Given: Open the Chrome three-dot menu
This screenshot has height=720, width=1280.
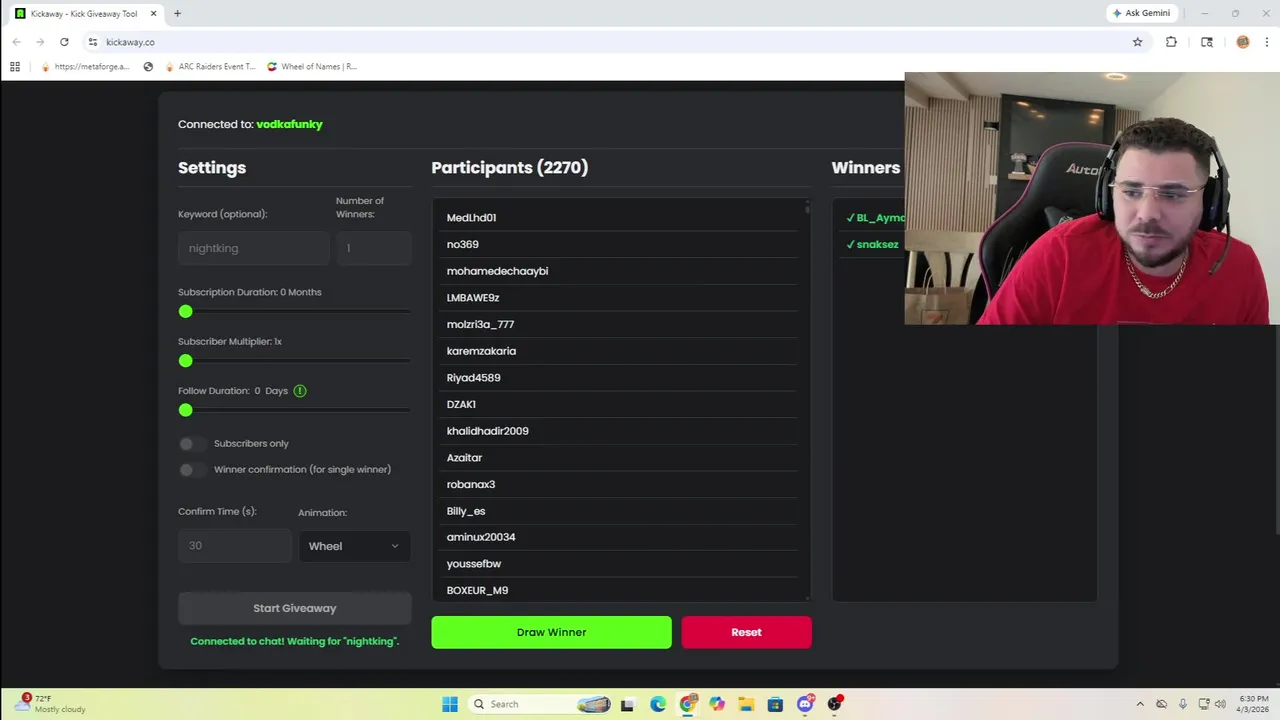Looking at the screenshot, I should click(x=1267, y=42).
